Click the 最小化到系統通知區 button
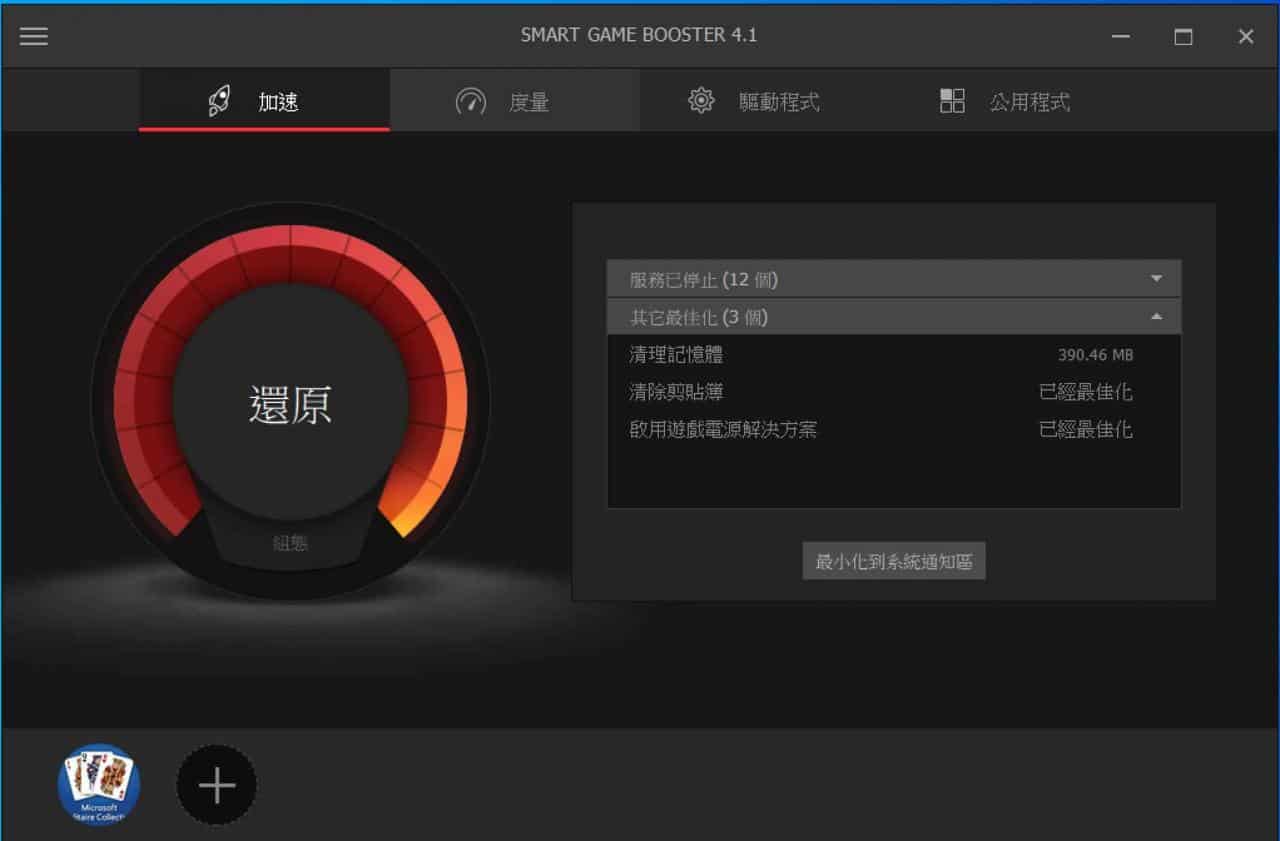 click(x=894, y=562)
